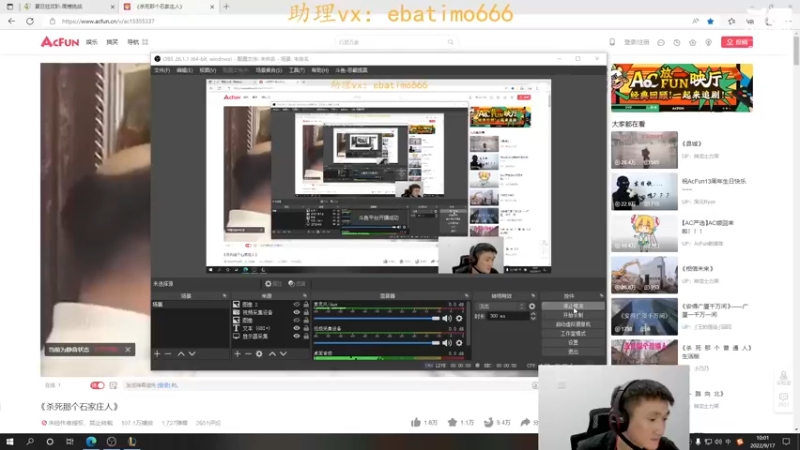Open OBS 工具(T) menu

click(x=296, y=70)
